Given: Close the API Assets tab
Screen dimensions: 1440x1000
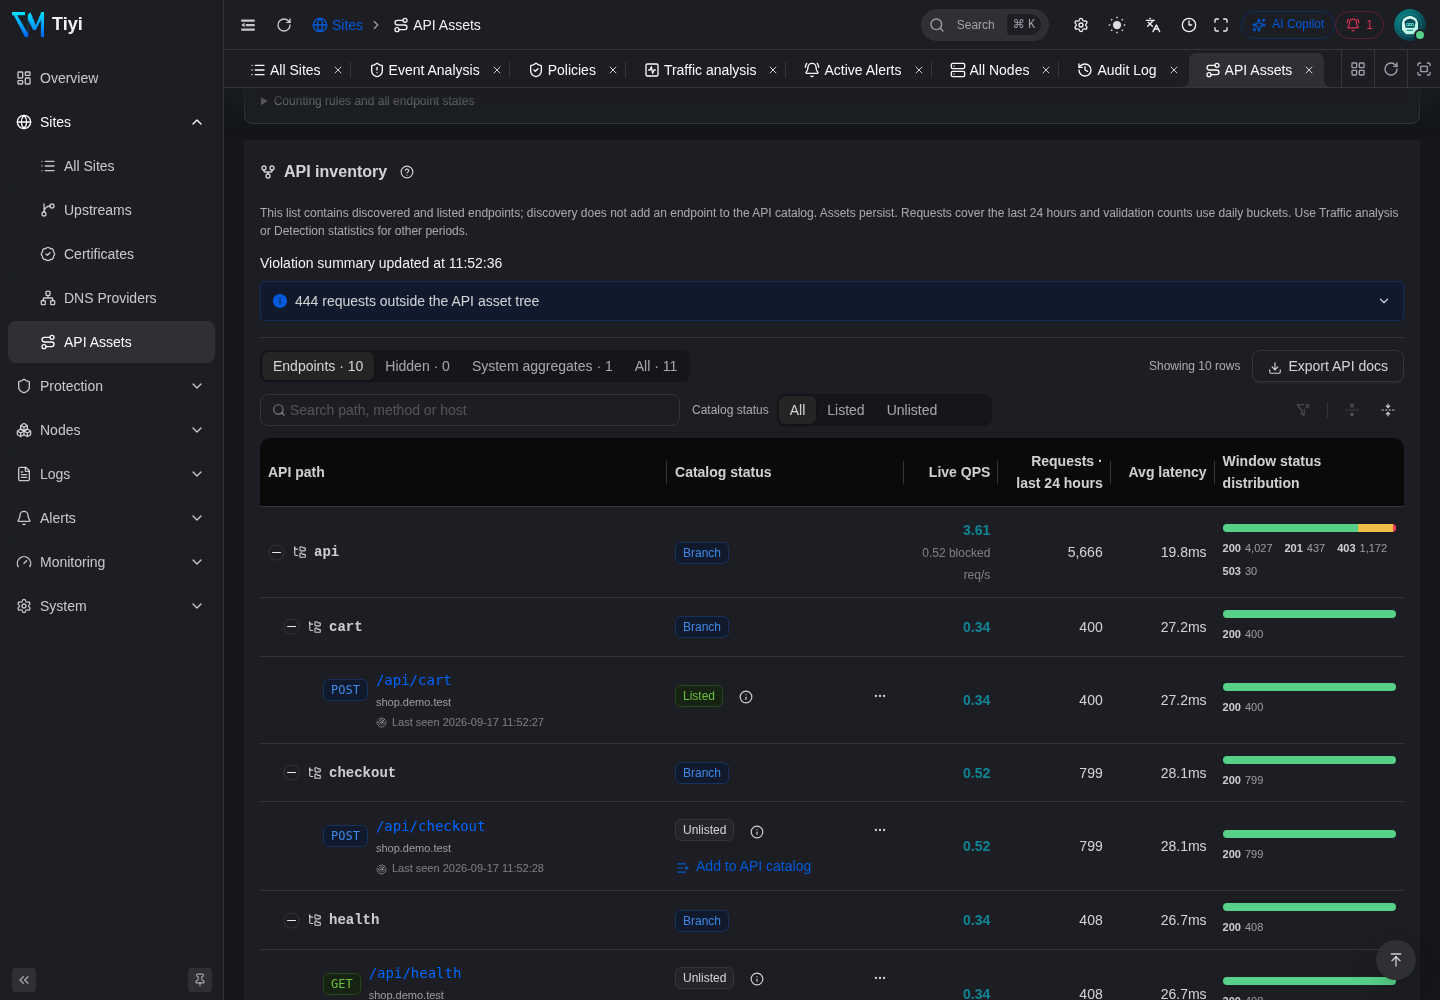Looking at the screenshot, I should click(x=1309, y=70).
